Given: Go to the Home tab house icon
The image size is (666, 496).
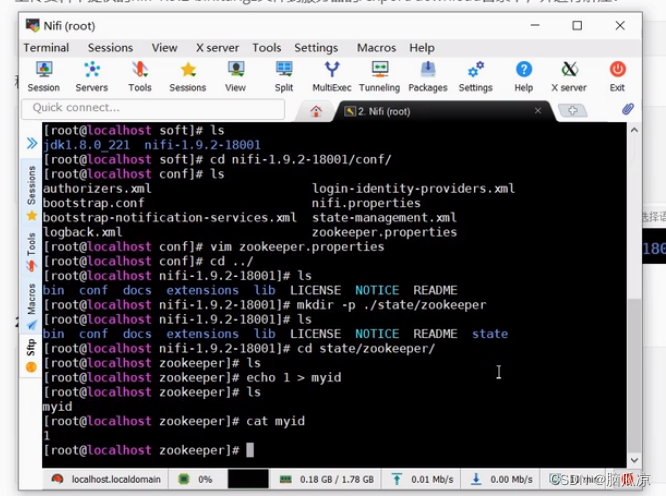Looking at the screenshot, I should pos(316,111).
